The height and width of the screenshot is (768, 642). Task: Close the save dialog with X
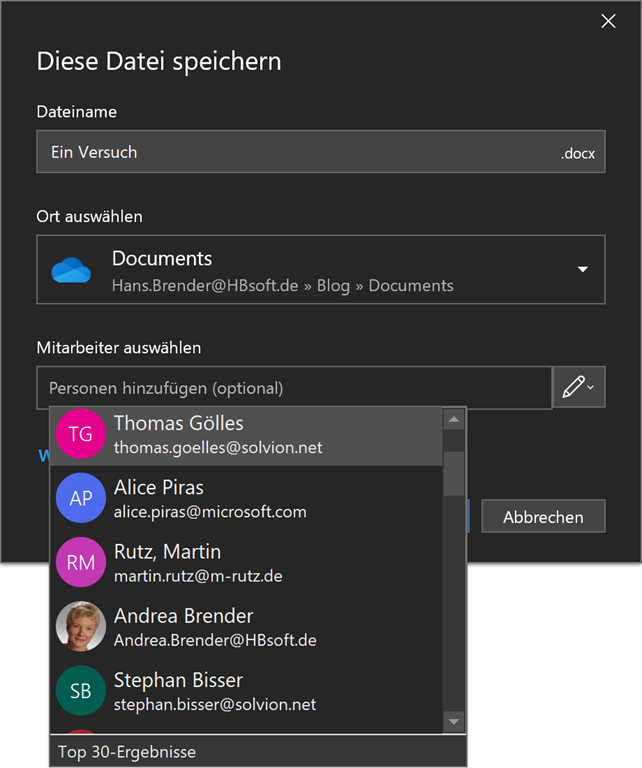pos(608,21)
